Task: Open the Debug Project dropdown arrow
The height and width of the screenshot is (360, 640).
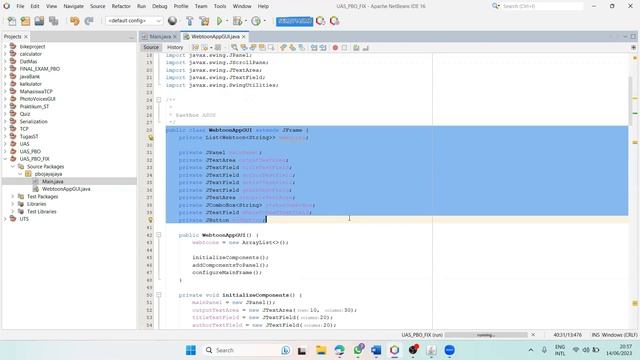Action: 246,21
